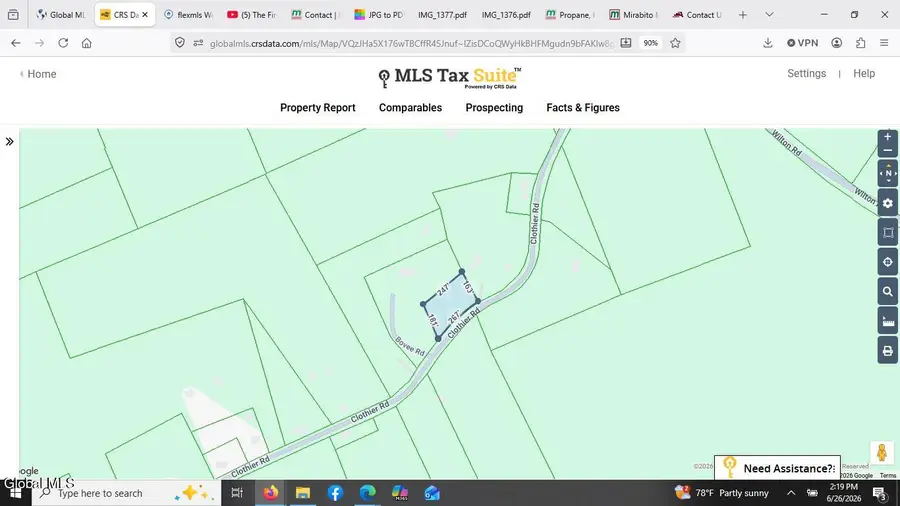The width and height of the screenshot is (900, 506).
Task: Click the Need Assistance chat button
Action: click(x=777, y=468)
